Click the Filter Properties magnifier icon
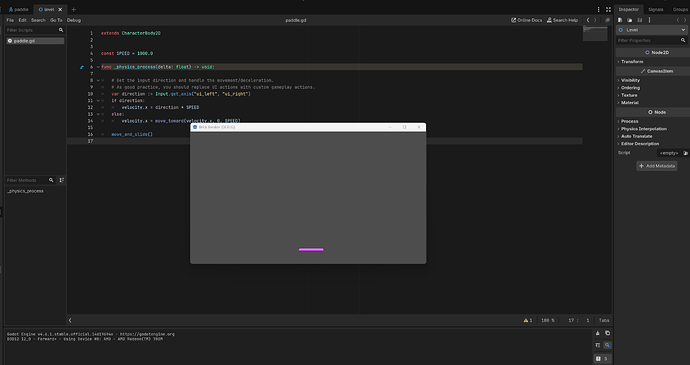Viewport: 690px width, 365px height. pos(683,41)
